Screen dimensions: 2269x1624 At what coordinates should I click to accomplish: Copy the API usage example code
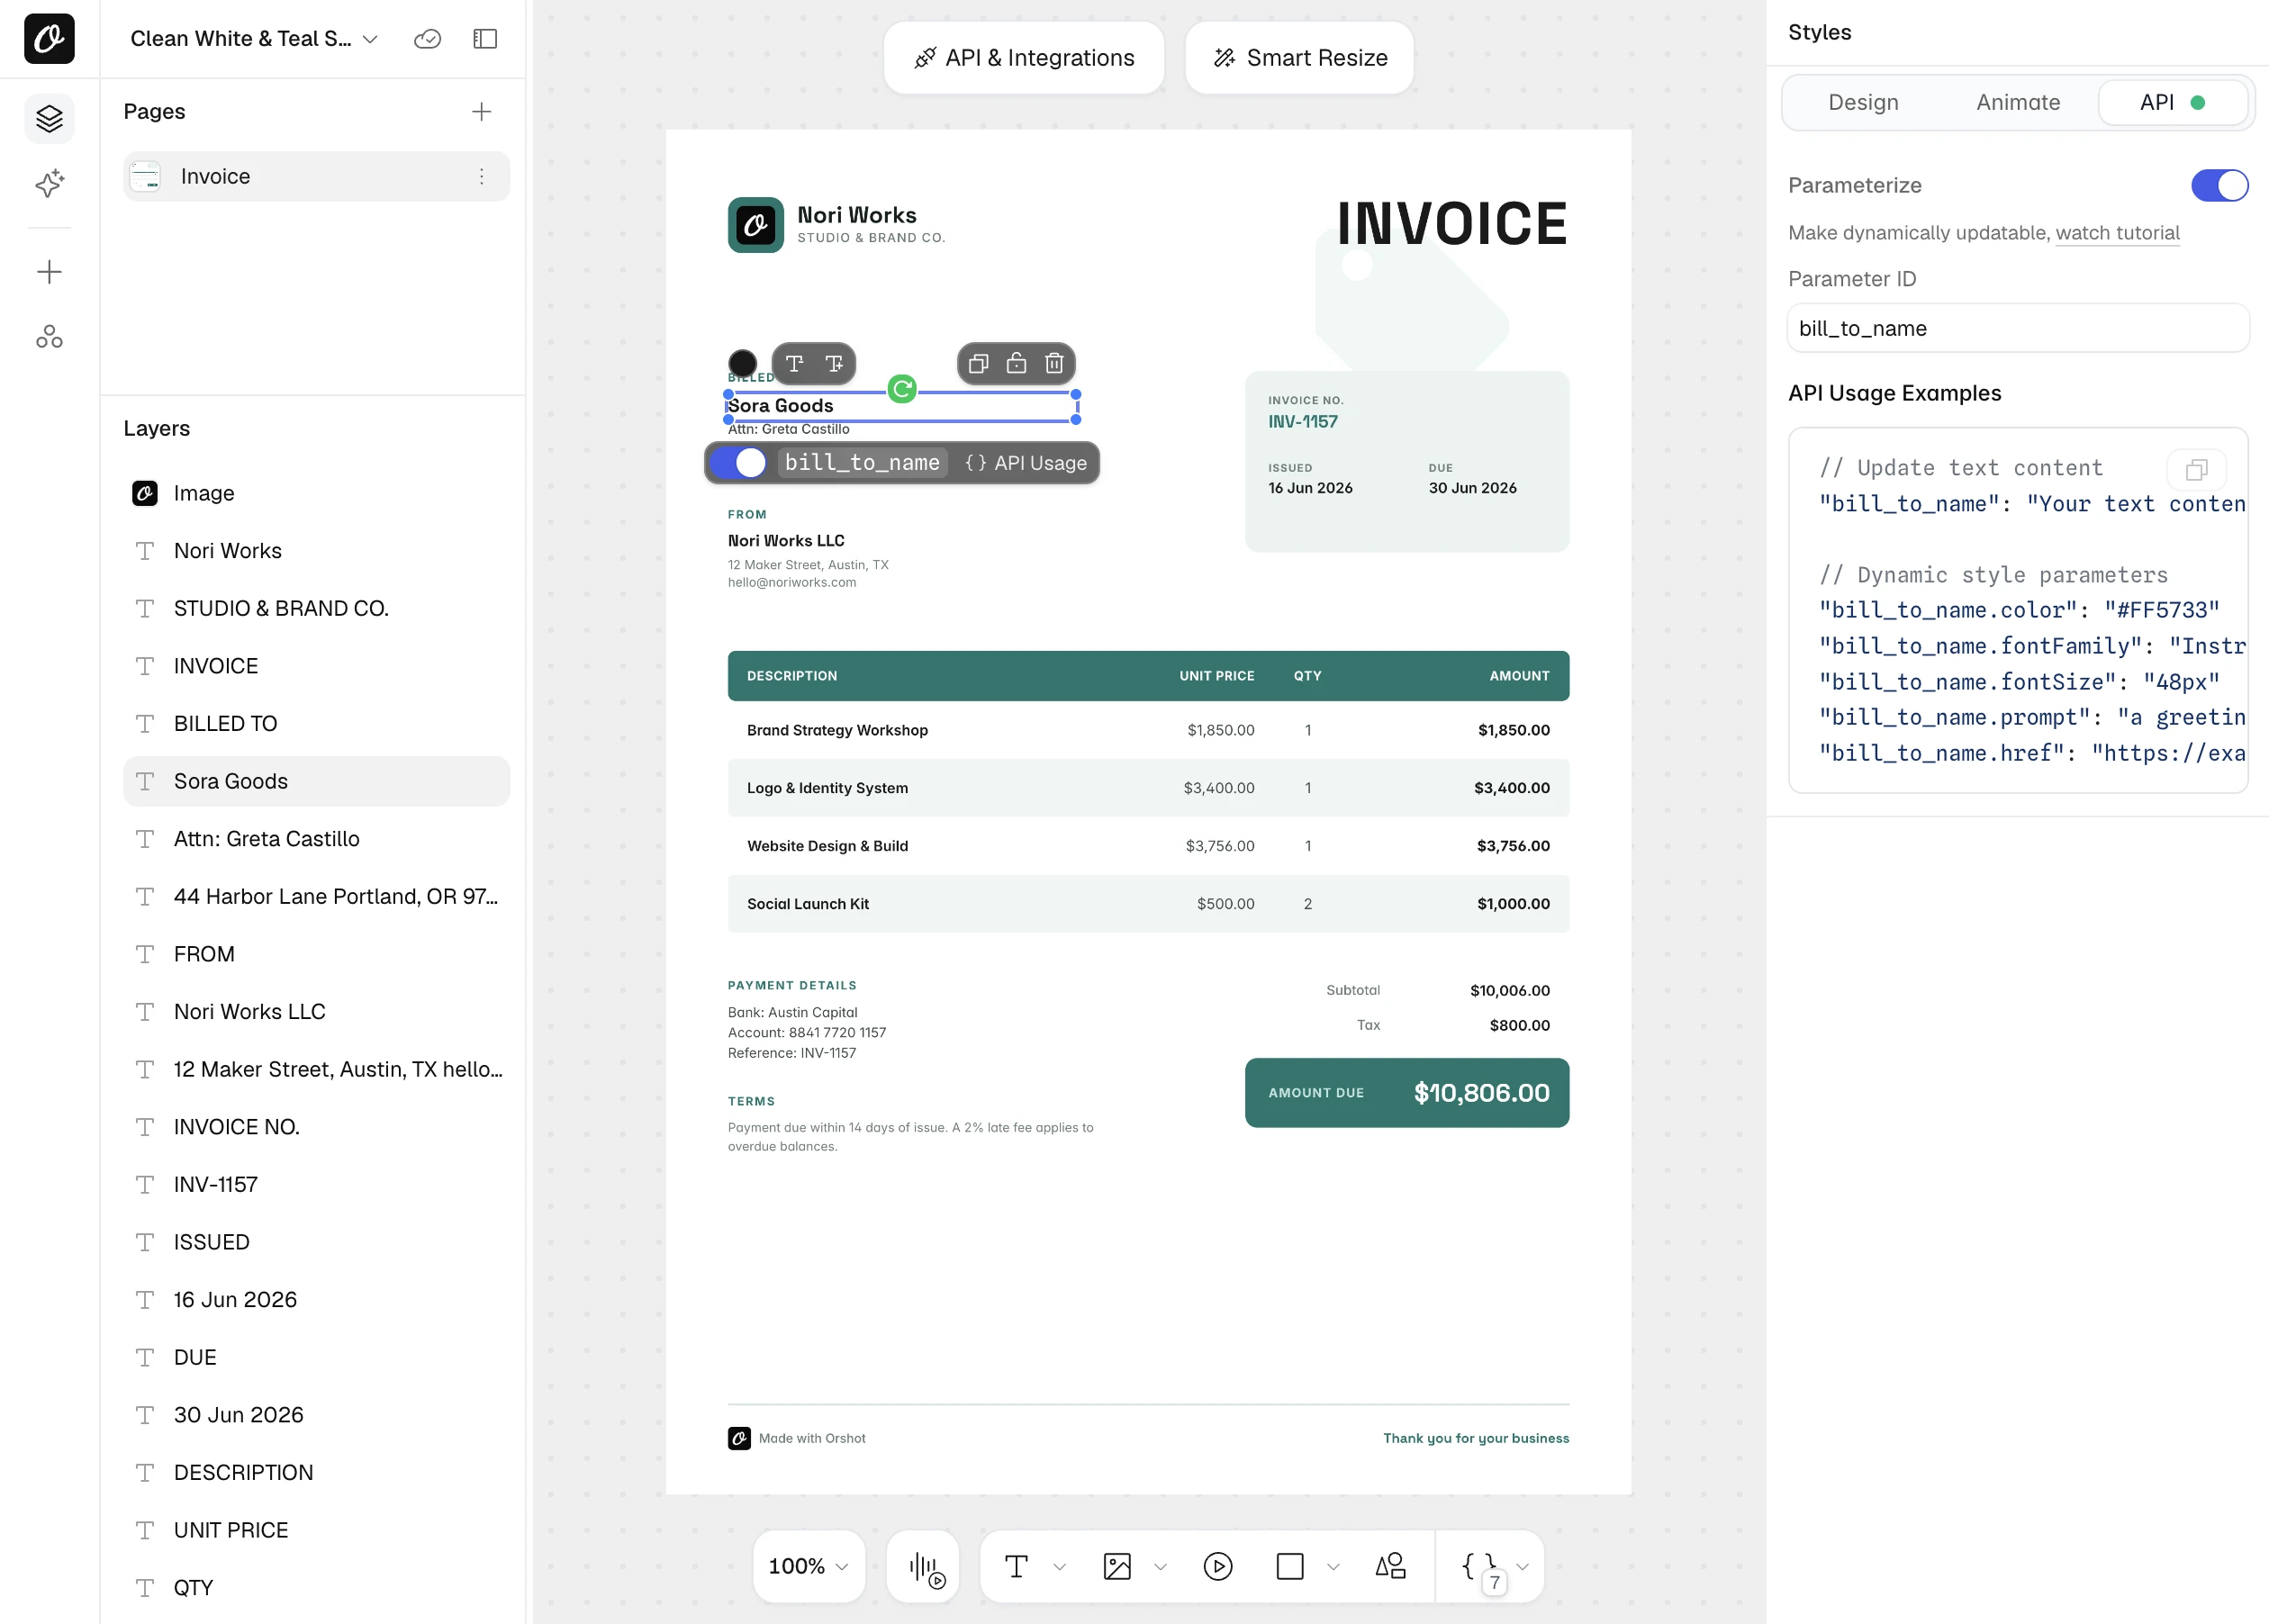pyautogui.click(x=2196, y=470)
